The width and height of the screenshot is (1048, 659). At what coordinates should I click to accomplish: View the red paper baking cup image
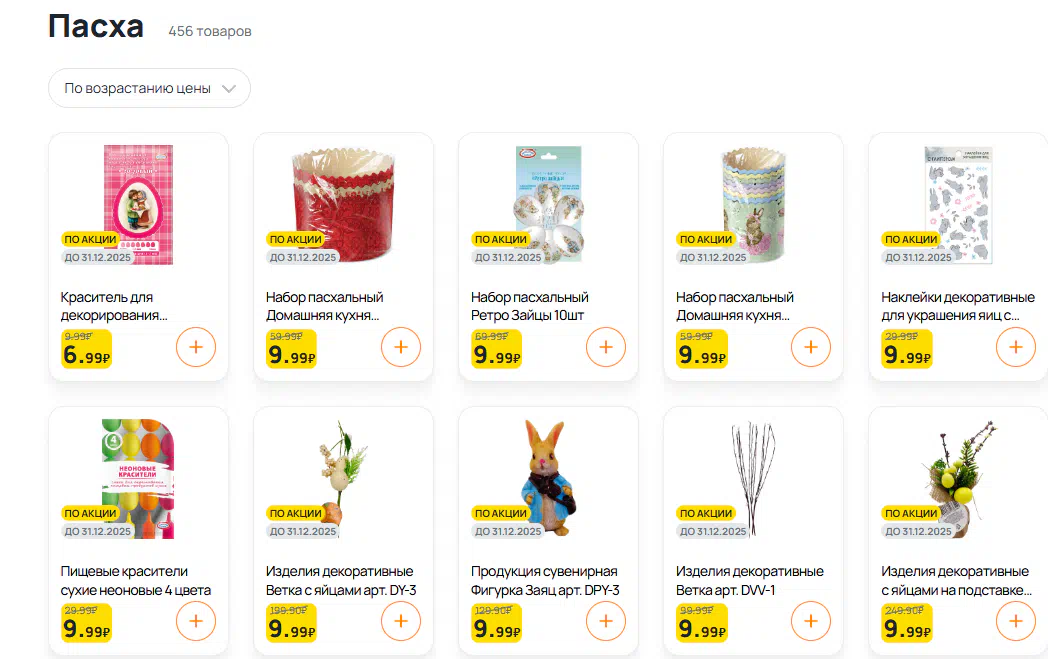[344, 205]
